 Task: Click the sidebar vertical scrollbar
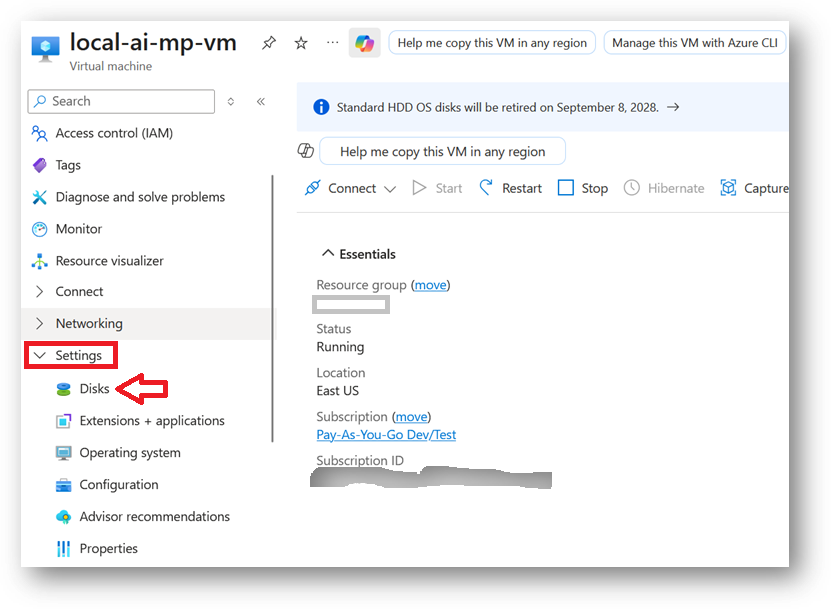tap(273, 308)
